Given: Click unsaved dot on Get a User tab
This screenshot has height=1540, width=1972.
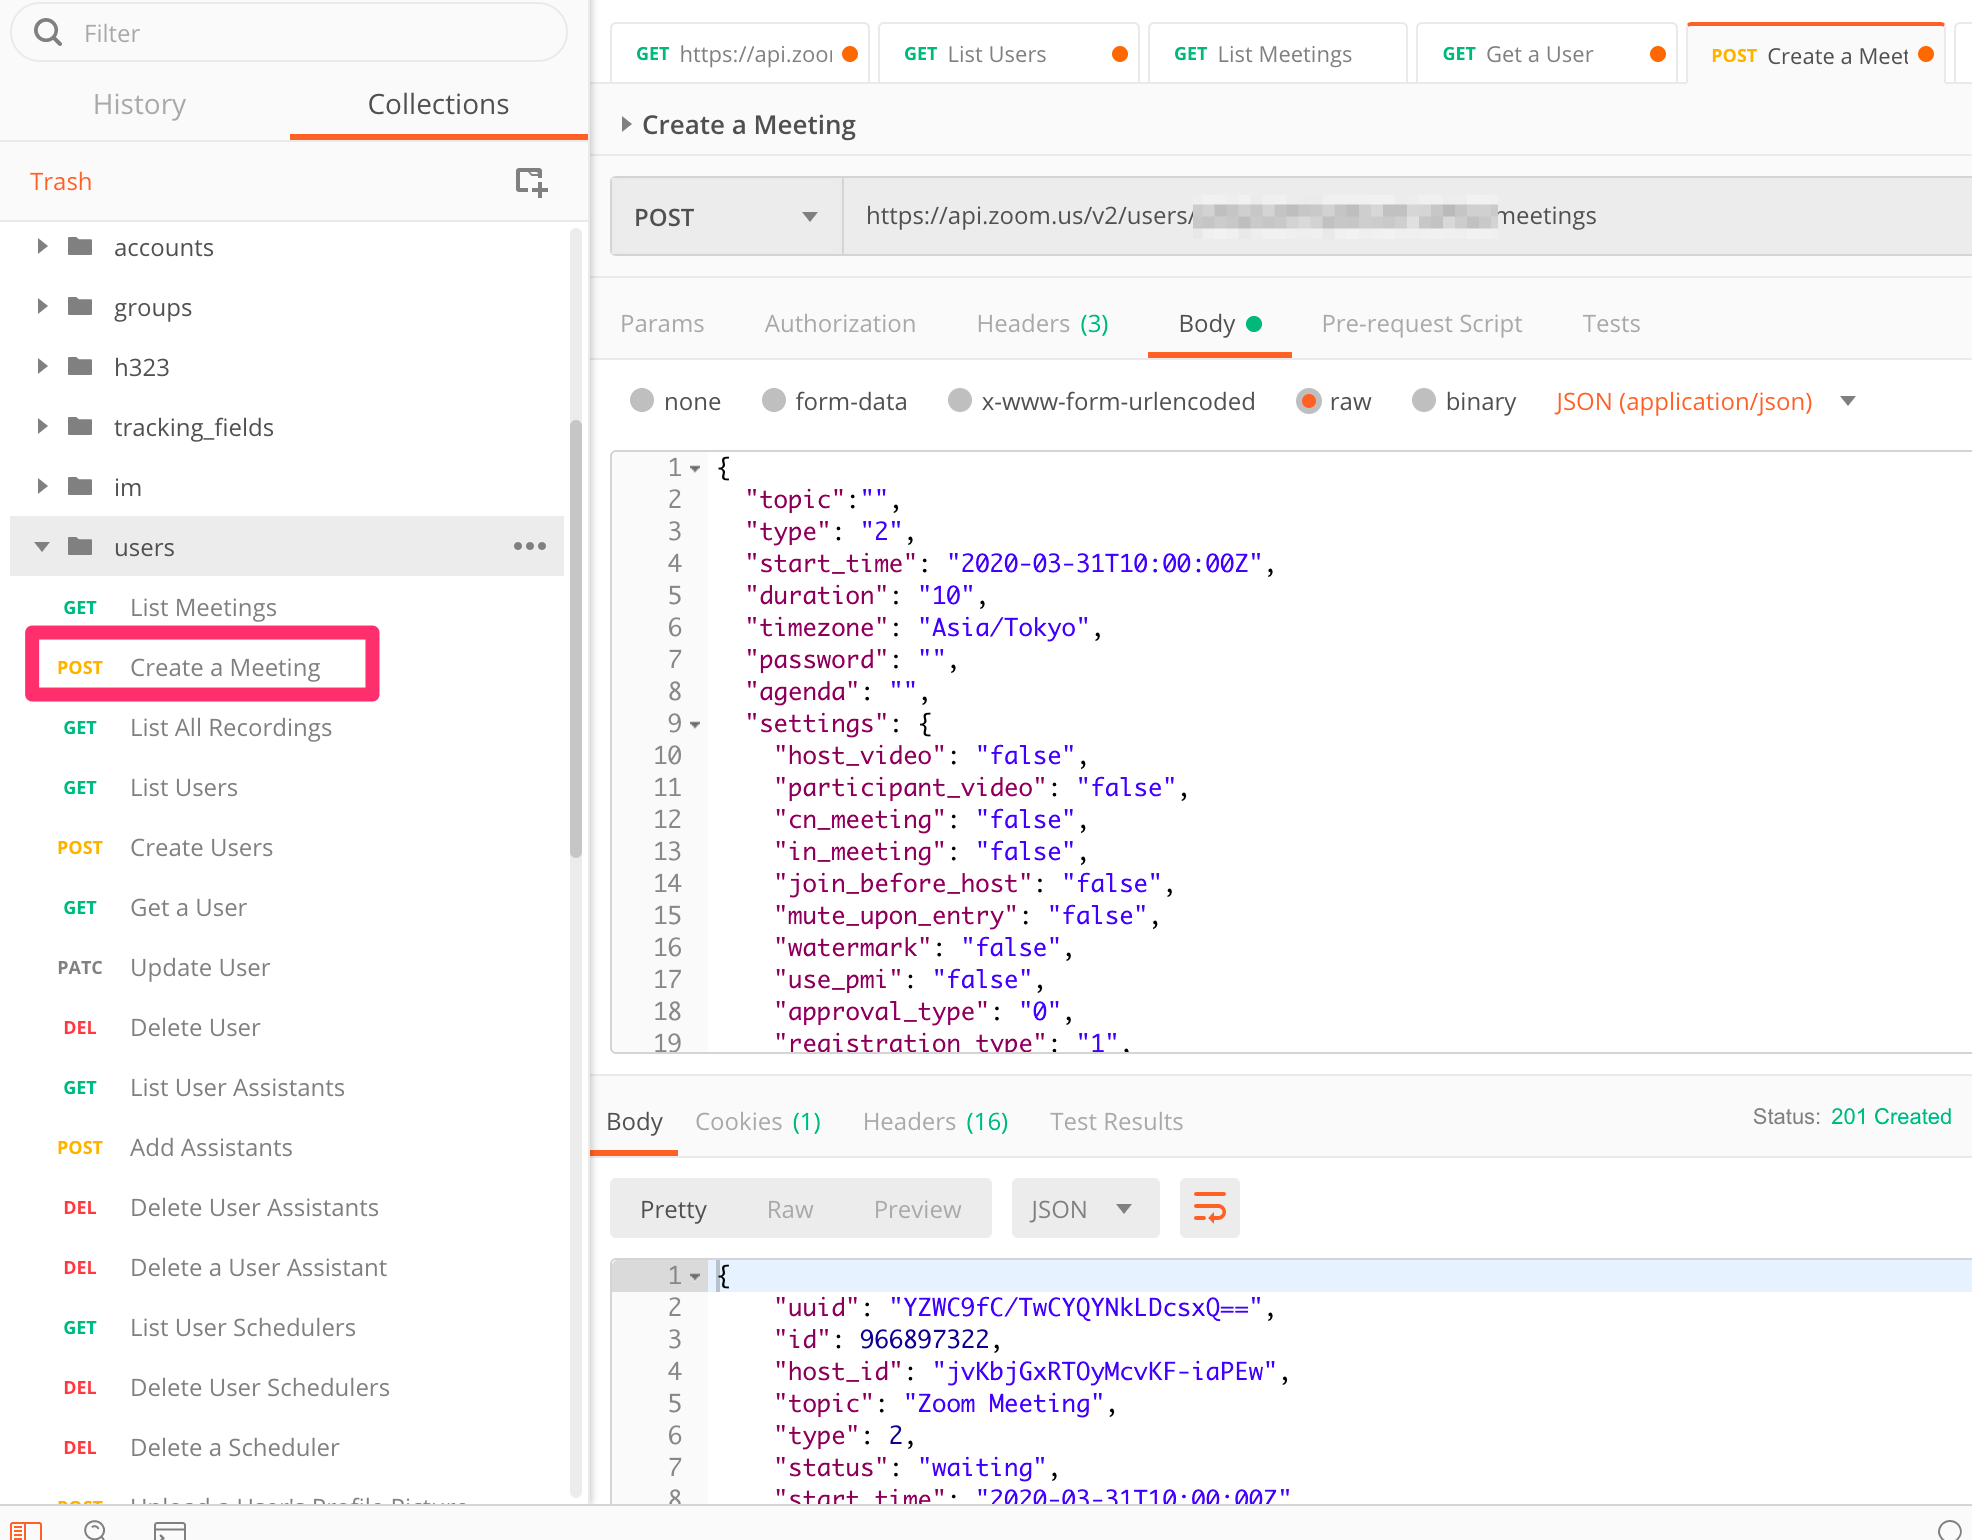Looking at the screenshot, I should point(1658,54).
